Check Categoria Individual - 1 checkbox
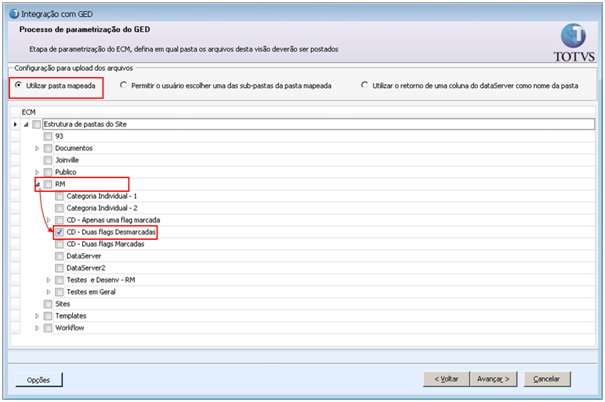This screenshot has width=605, height=402. pyautogui.click(x=59, y=196)
